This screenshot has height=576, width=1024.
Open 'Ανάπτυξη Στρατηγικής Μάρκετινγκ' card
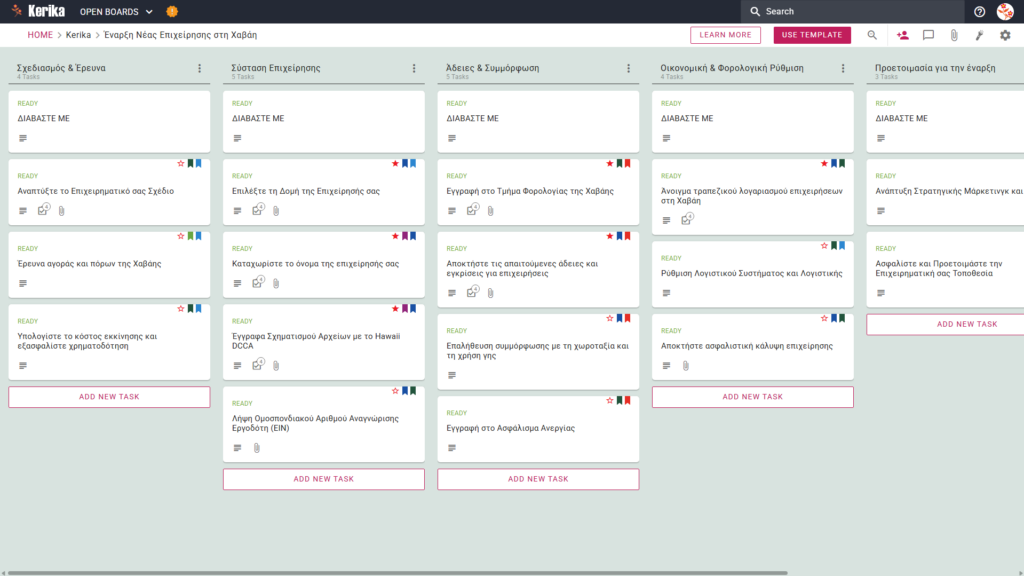click(945, 193)
